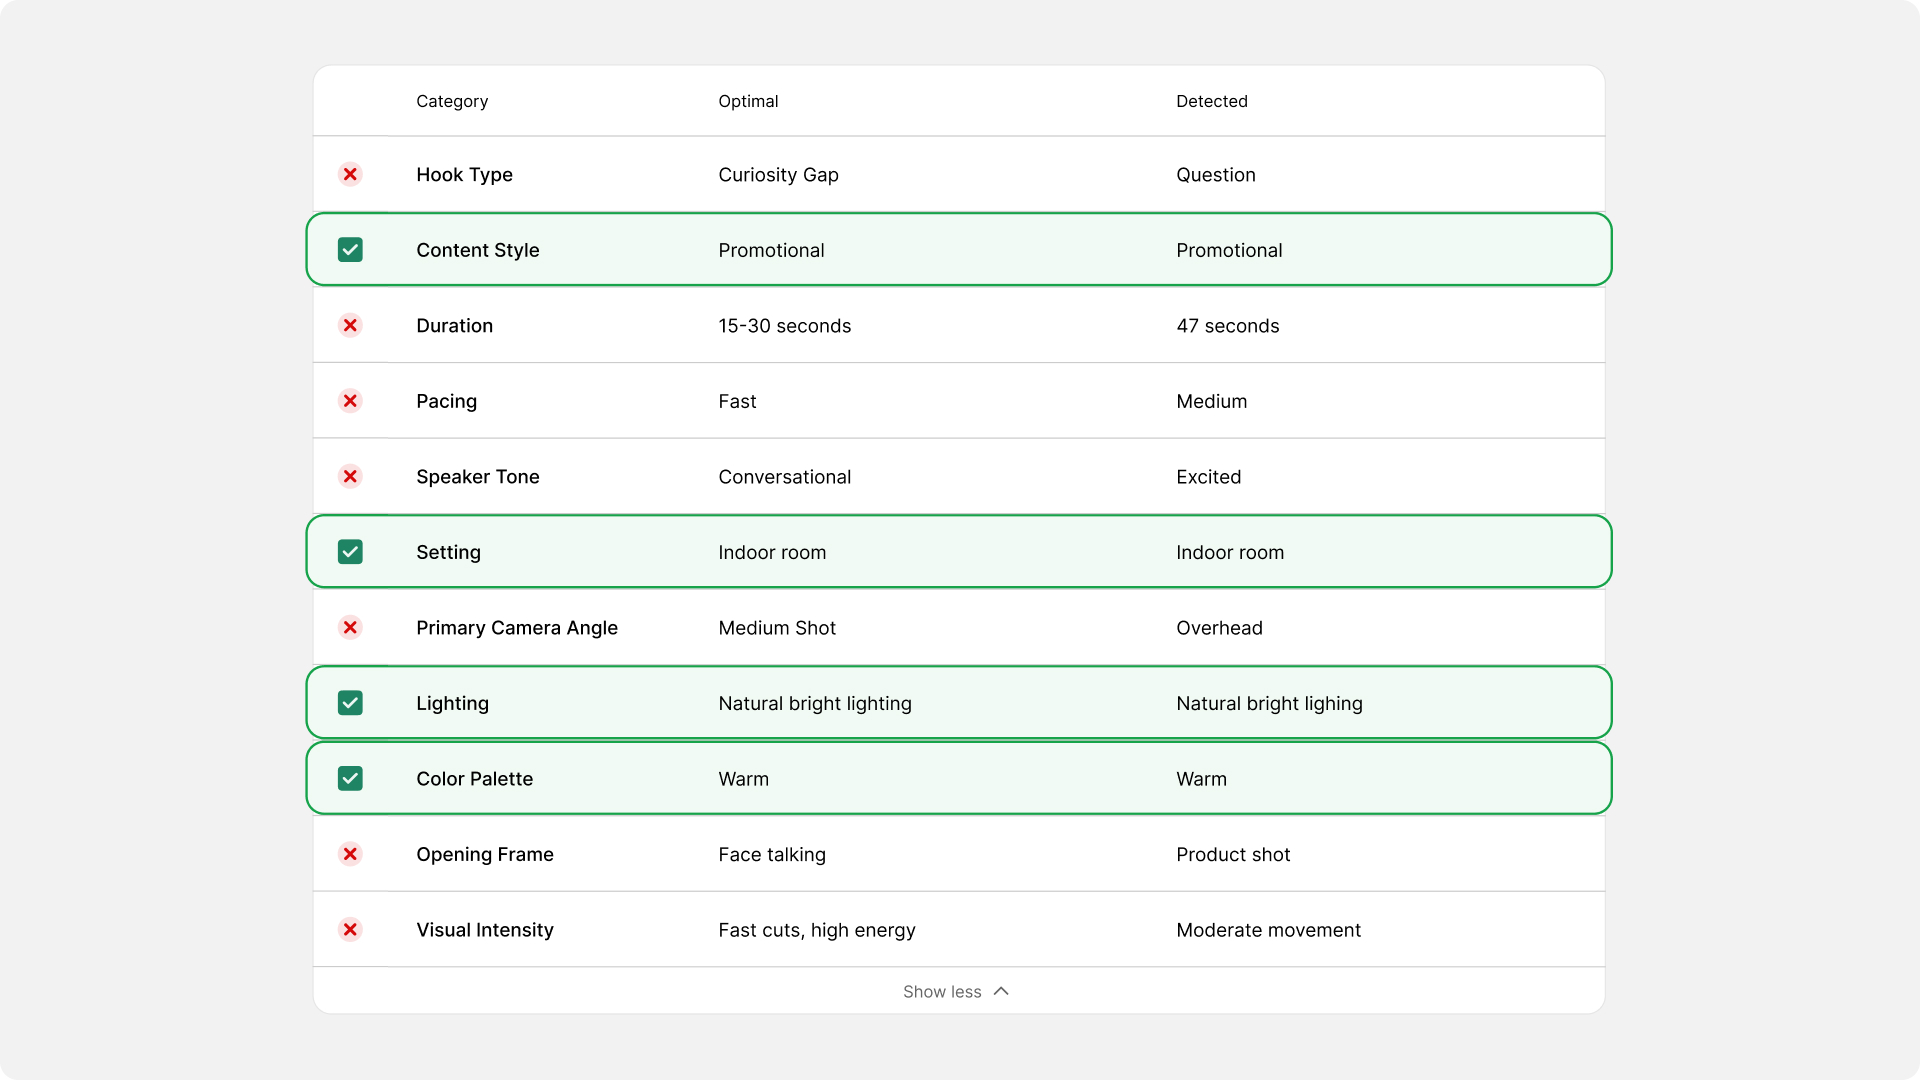
Task: Click the Primary Camera Angle label
Action: (516, 628)
